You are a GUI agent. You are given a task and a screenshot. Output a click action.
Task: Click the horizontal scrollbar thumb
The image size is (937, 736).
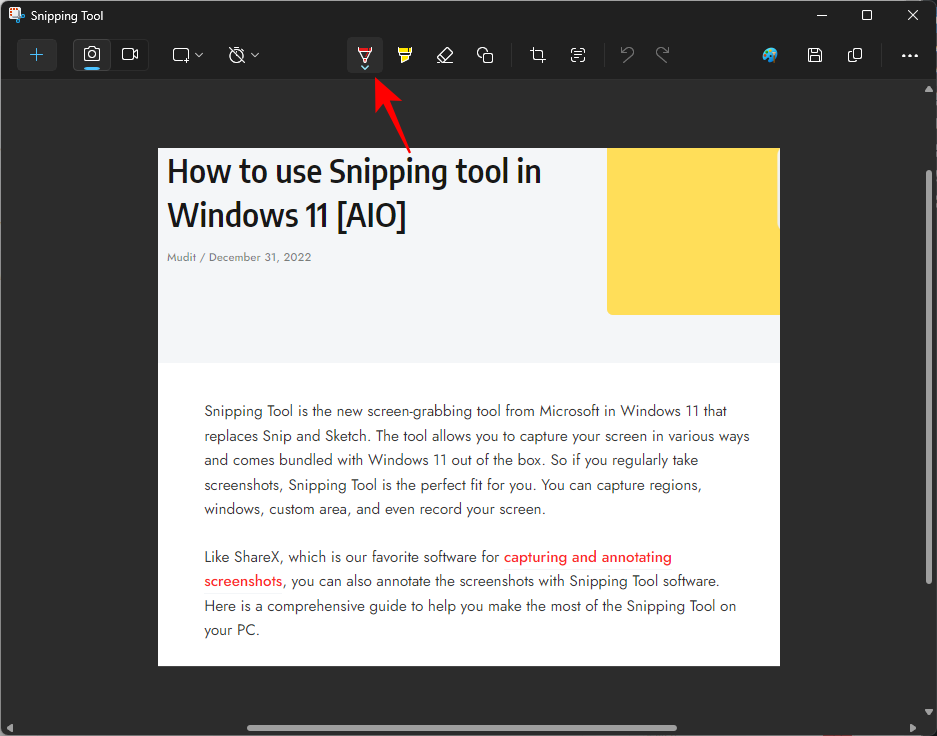(462, 728)
